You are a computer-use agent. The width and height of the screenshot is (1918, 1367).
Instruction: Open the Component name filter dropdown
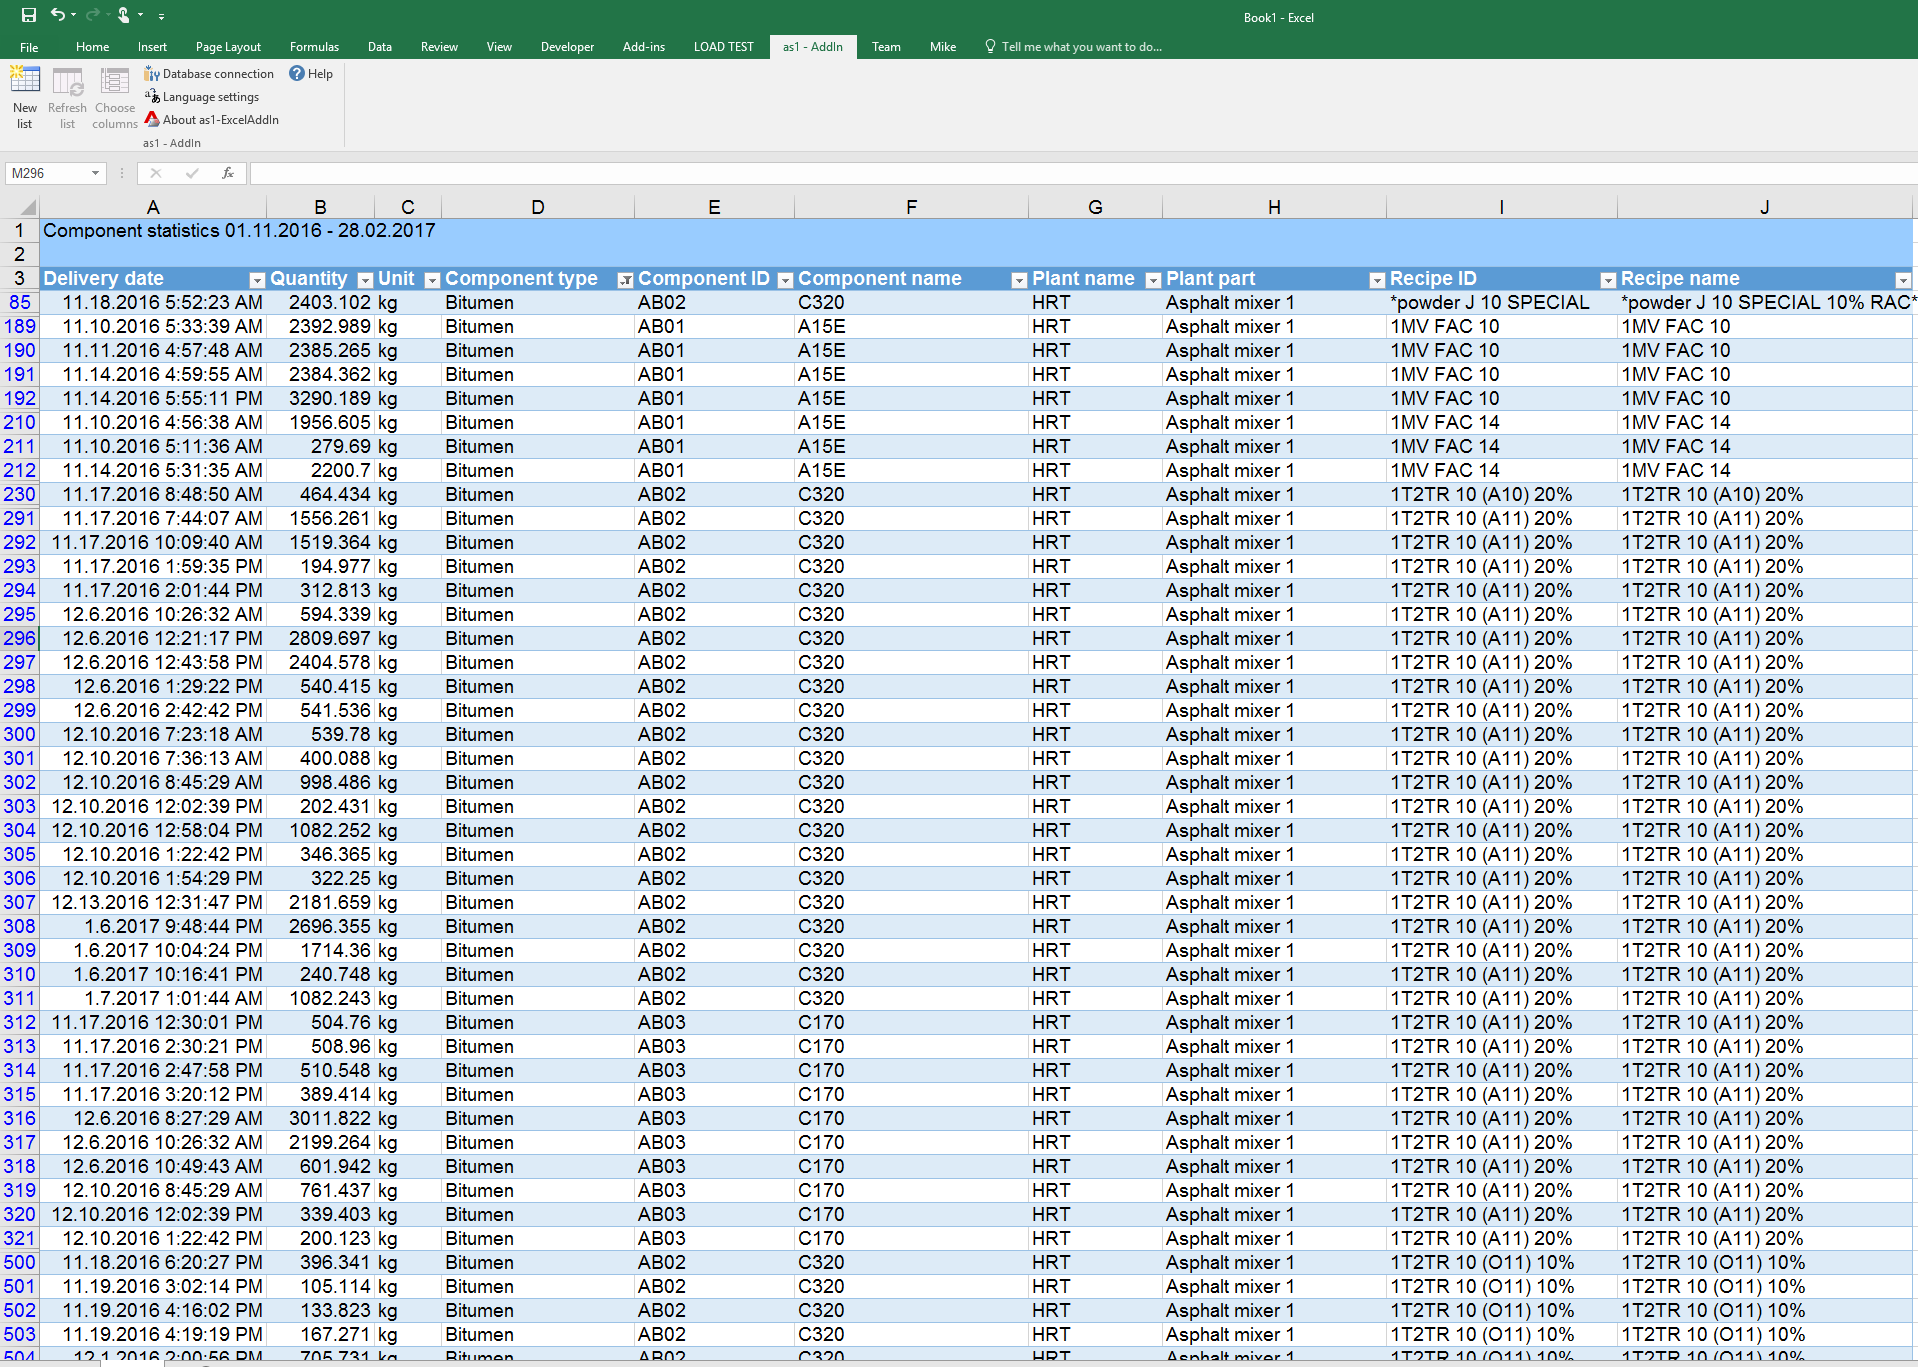1019,280
